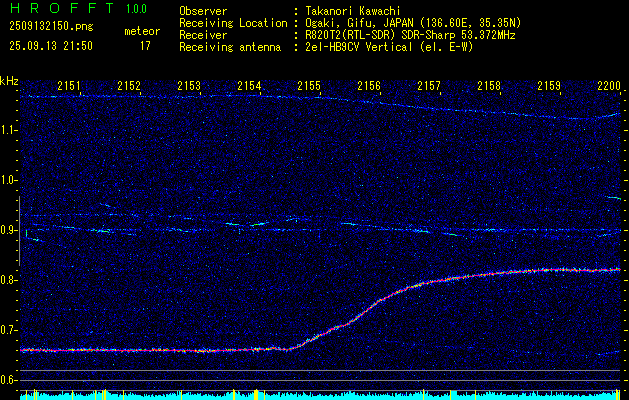Select the date and time 25.09.13 21:50
Screen dimensions: 629x400
[x=49, y=45]
